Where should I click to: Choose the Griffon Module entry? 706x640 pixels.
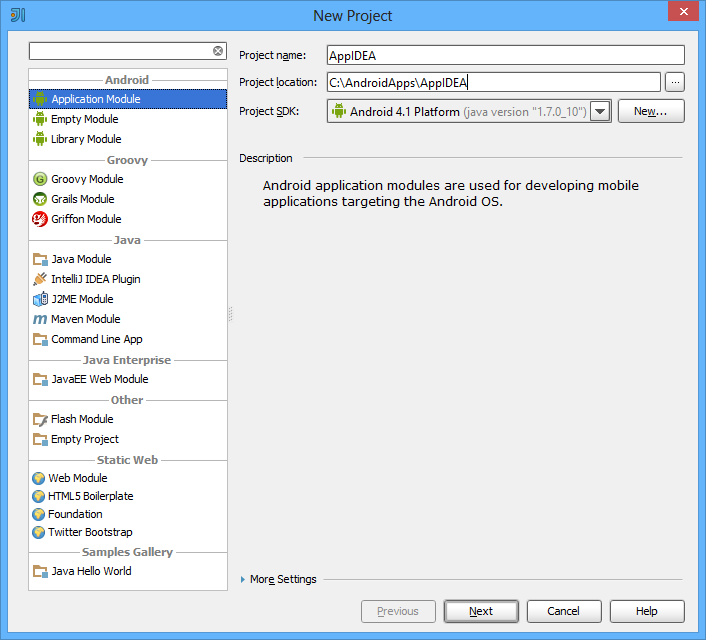pyautogui.click(x=128, y=219)
